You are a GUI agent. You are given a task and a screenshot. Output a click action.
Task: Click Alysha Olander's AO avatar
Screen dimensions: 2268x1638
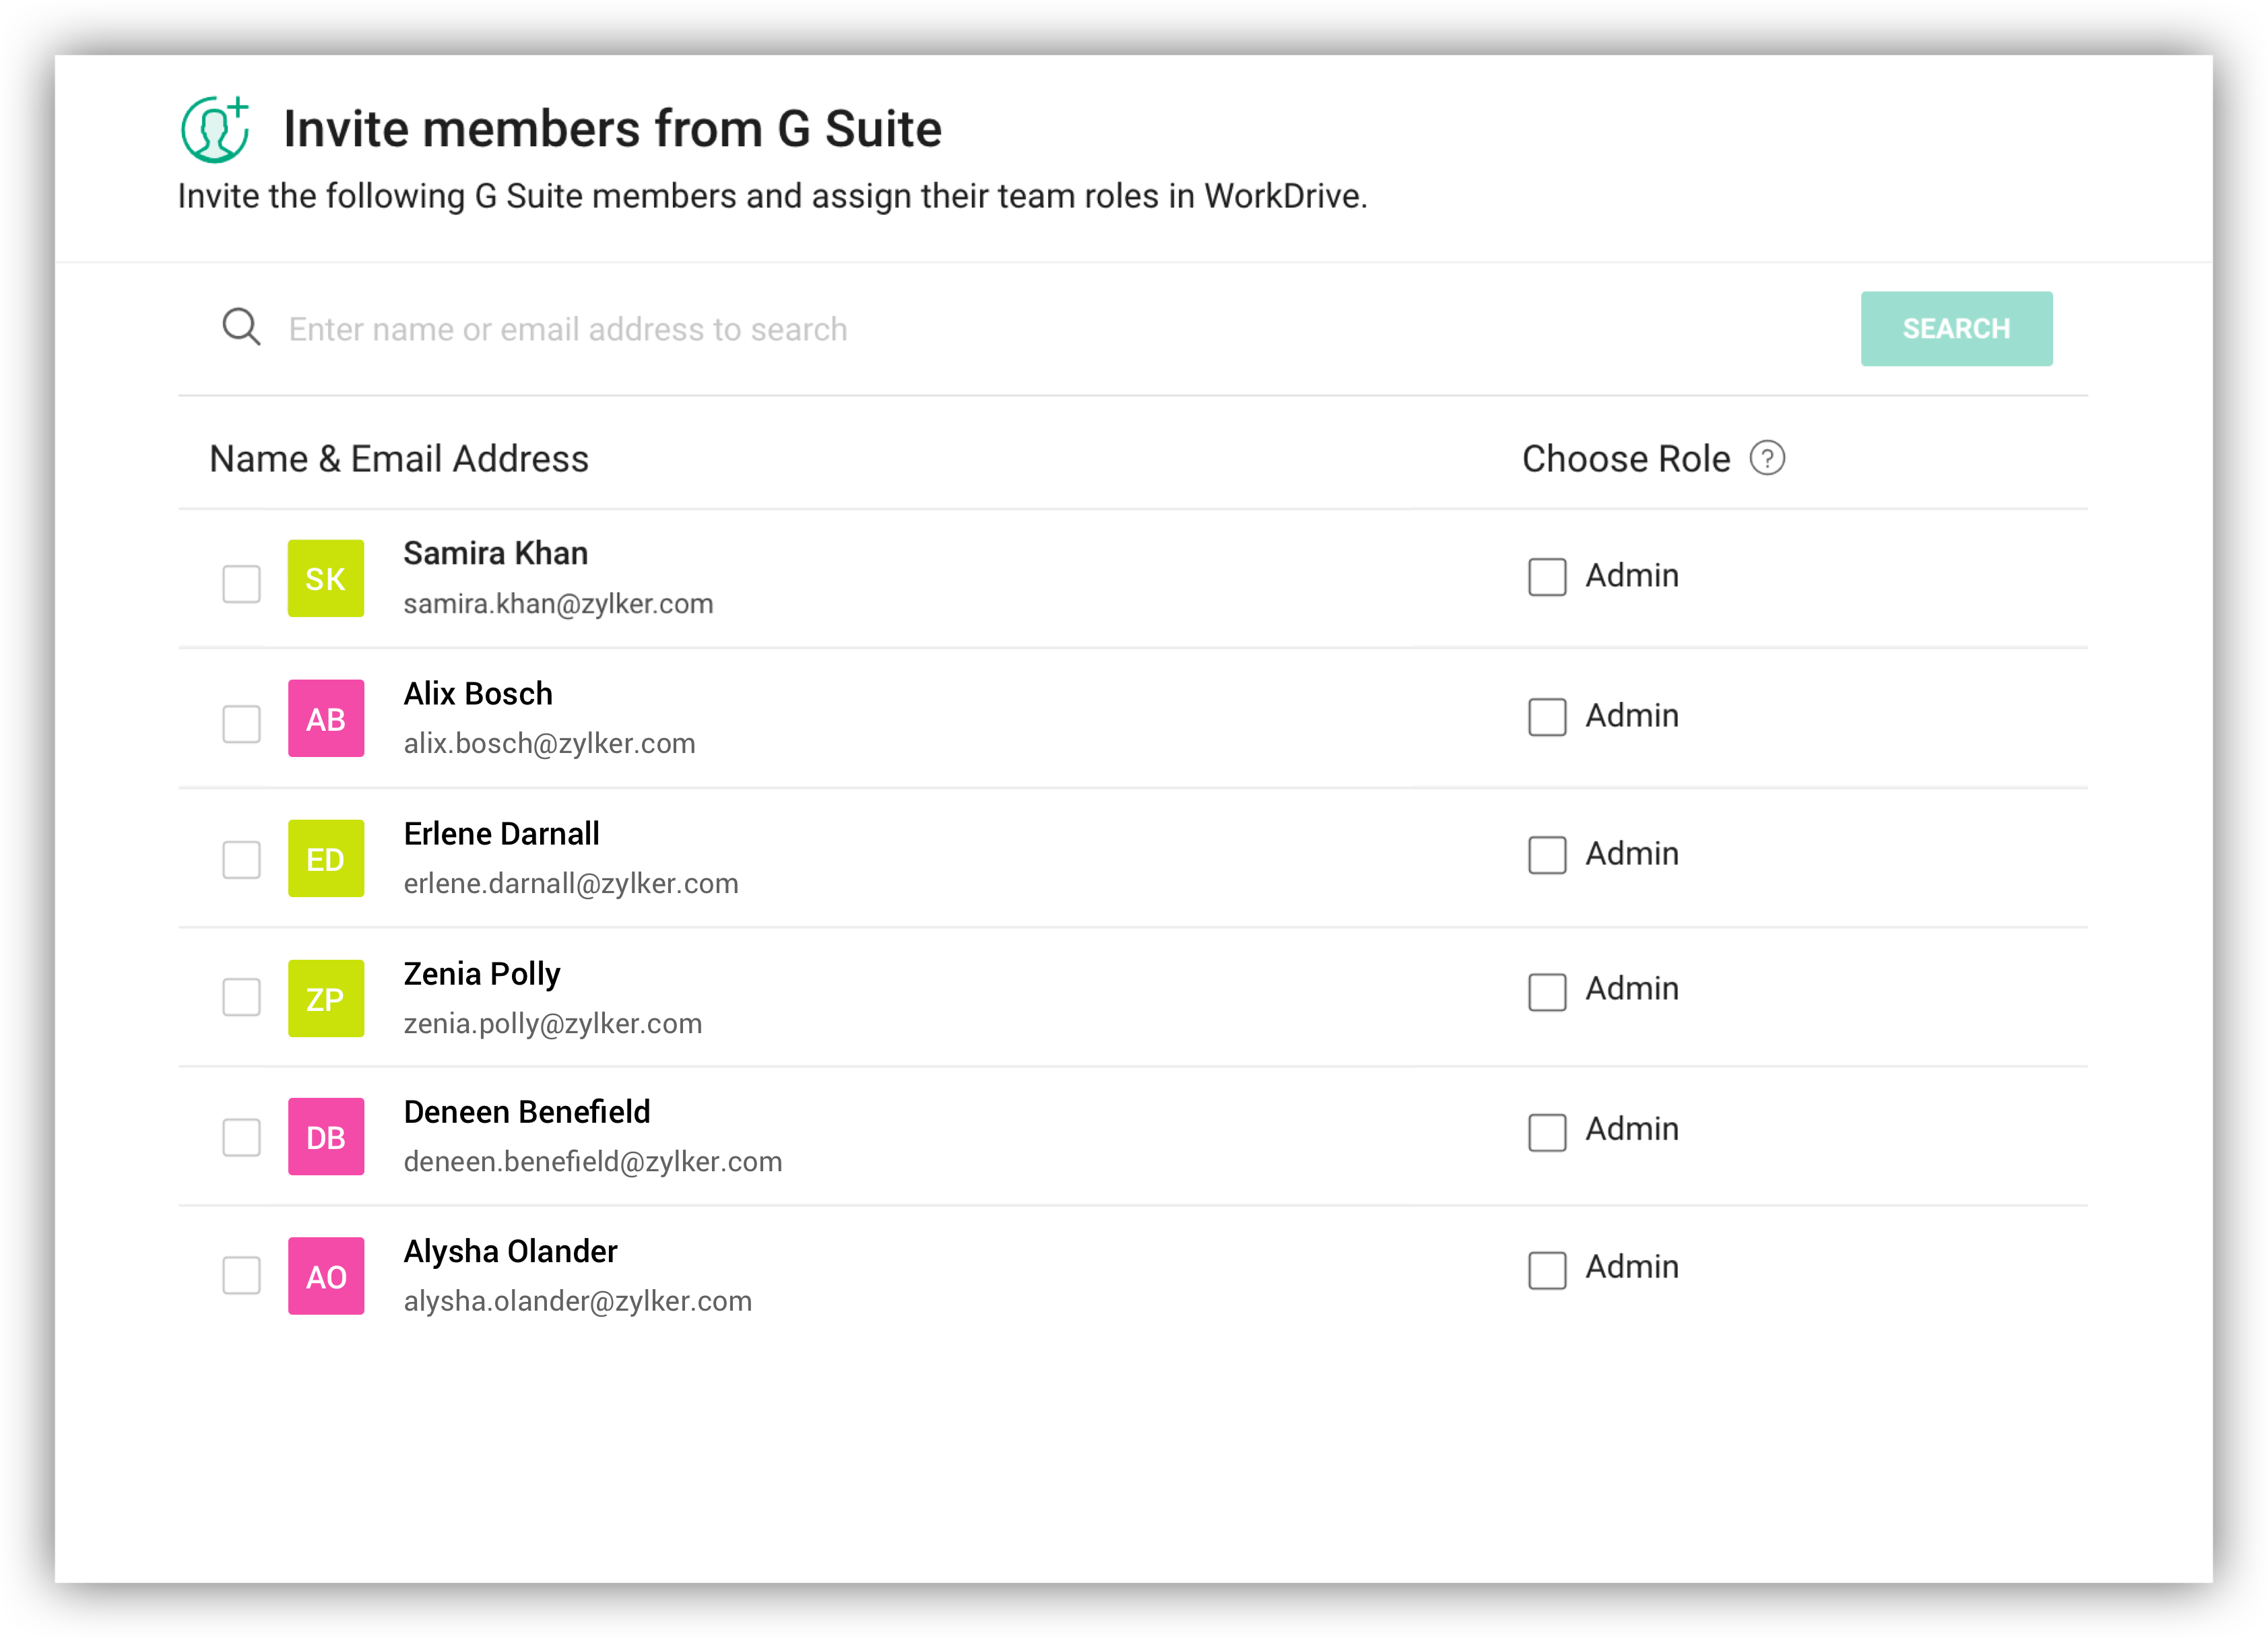pyautogui.click(x=326, y=1277)
